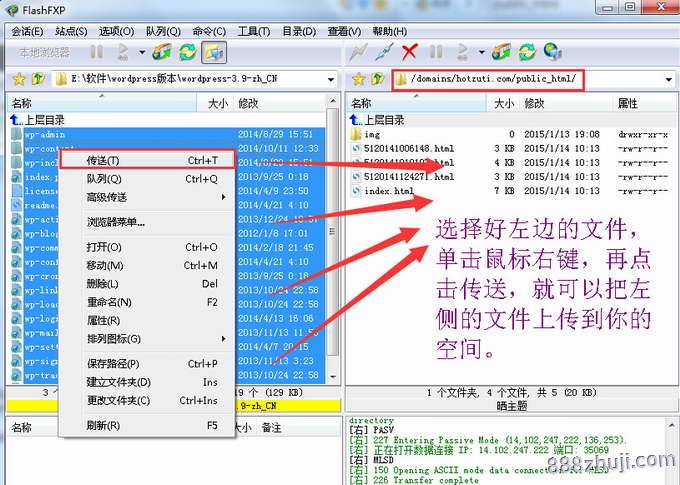Click the connect lightning icon in right toolbar
The height and width of the screenshot is (485, 680).
[359, 52]
